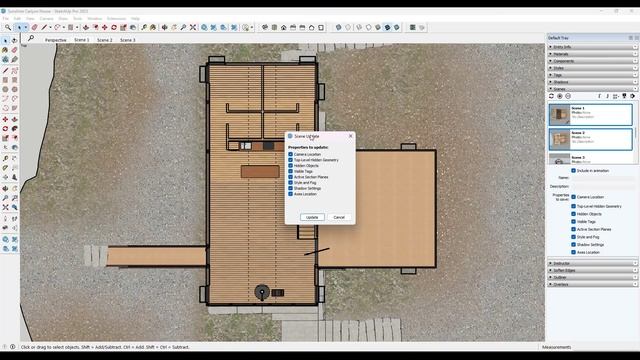Close the Scene Update dialog
Screen dimensions: 640x360
350,136
